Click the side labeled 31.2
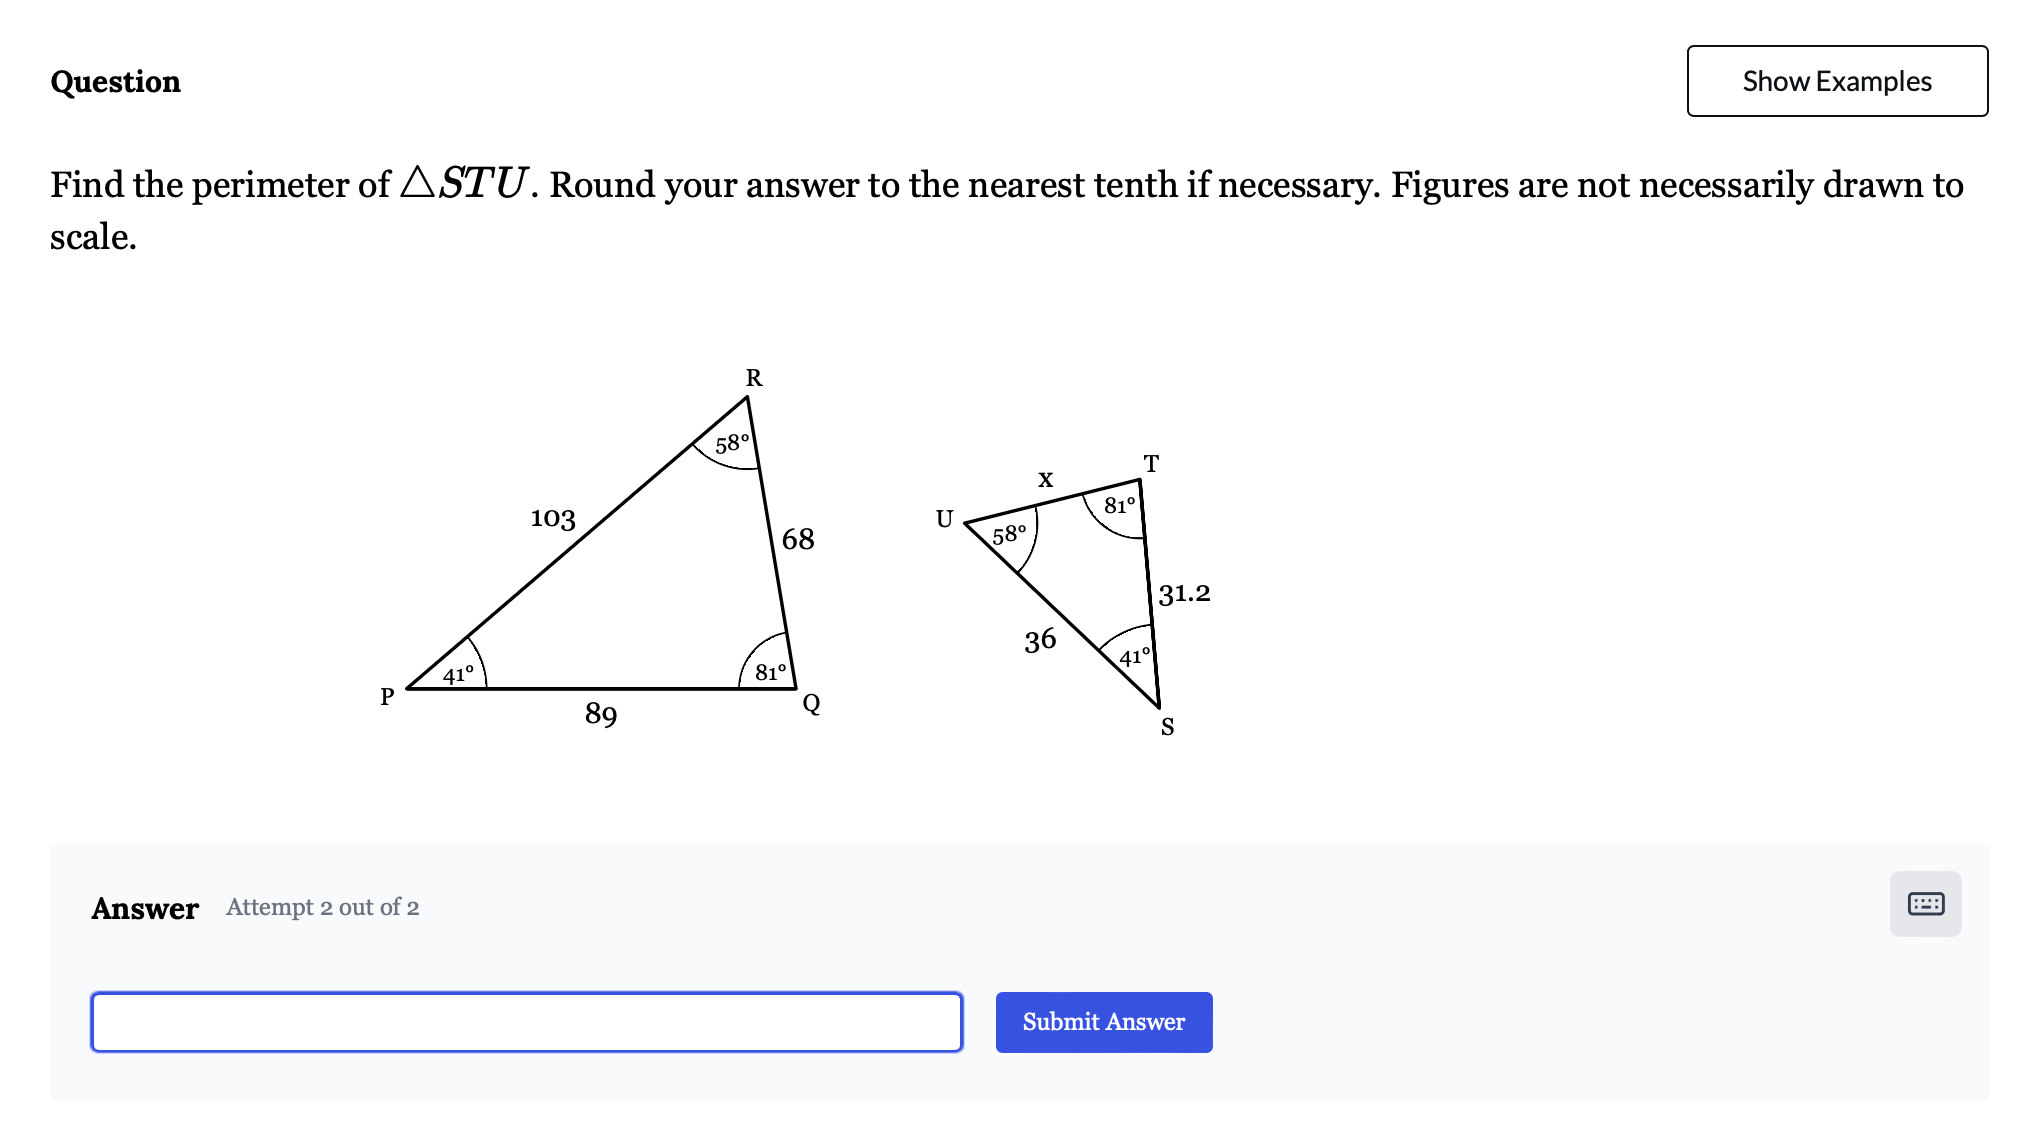2024x1134 pixels. click(1184, 593)
